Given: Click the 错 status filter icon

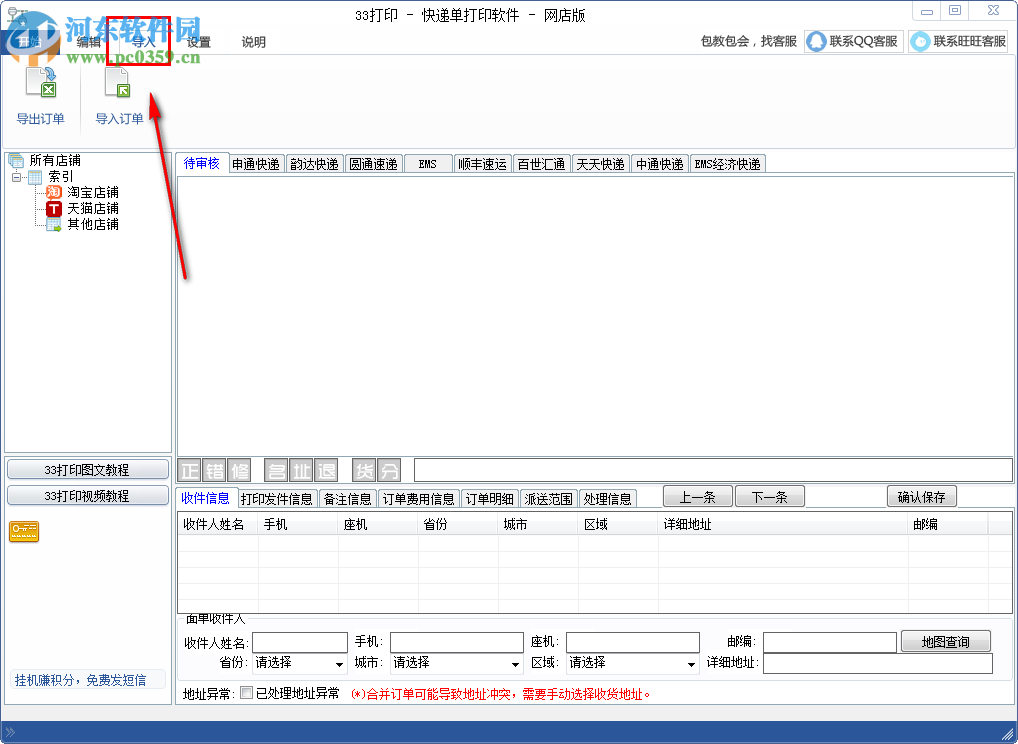Looking at the screenshot, I should point(214,470).
